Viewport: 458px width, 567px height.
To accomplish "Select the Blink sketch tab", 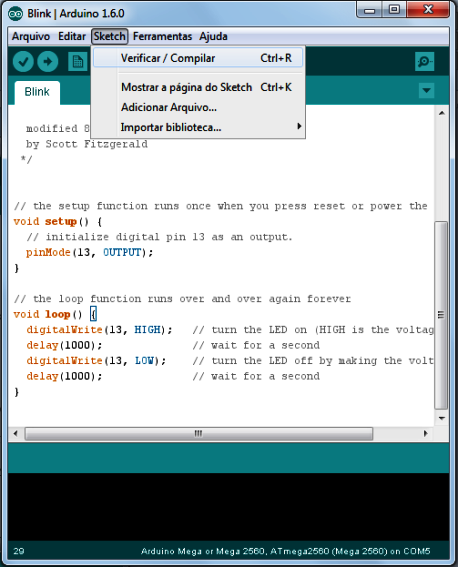I will click(37, 92).
